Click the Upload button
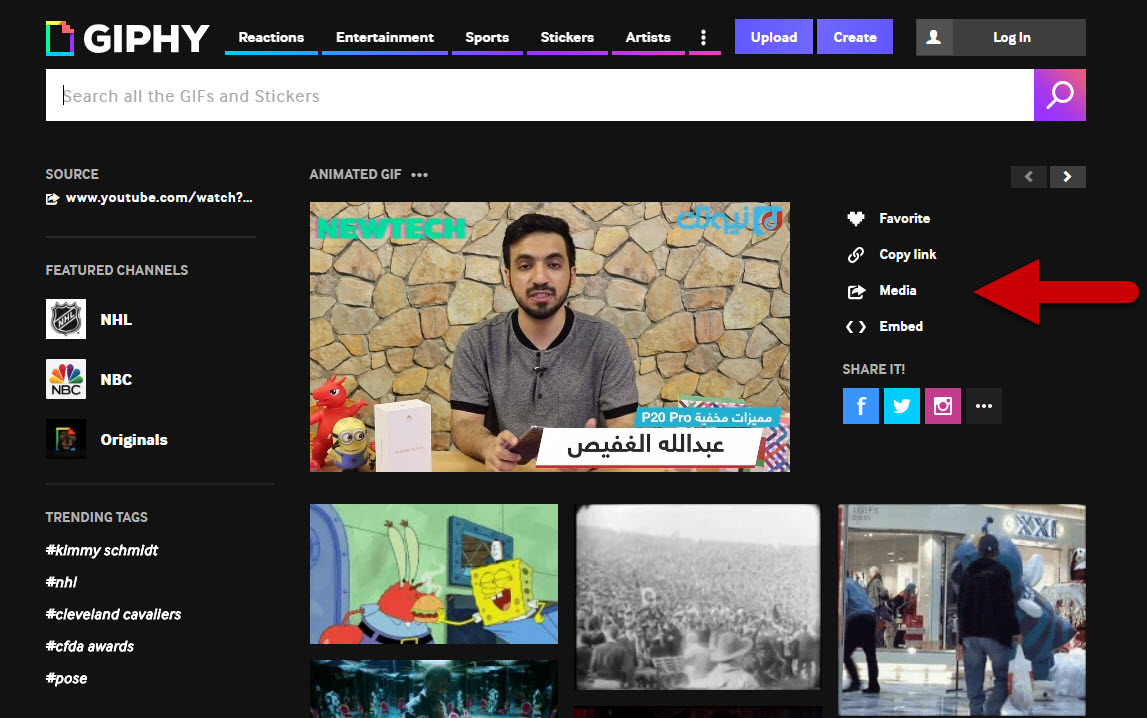Screen dimensions: 1147x718 point(773,37)
